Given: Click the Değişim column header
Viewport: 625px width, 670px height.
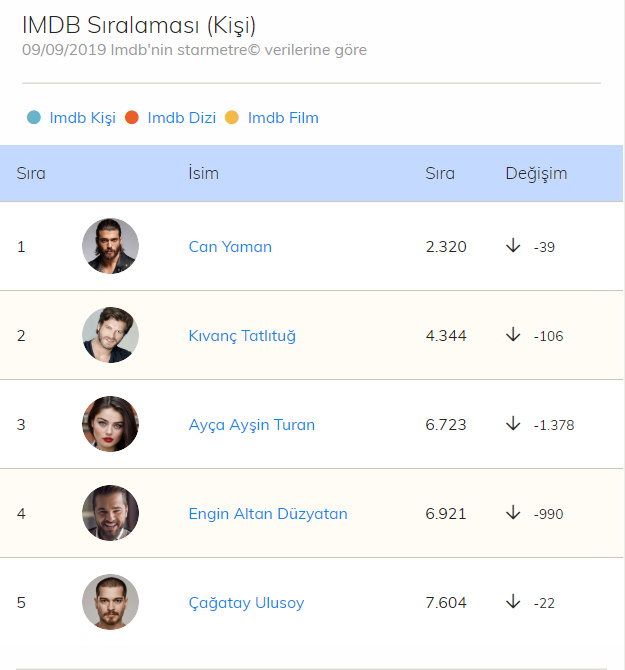Looking at the screenshot, I should (536, 173).
